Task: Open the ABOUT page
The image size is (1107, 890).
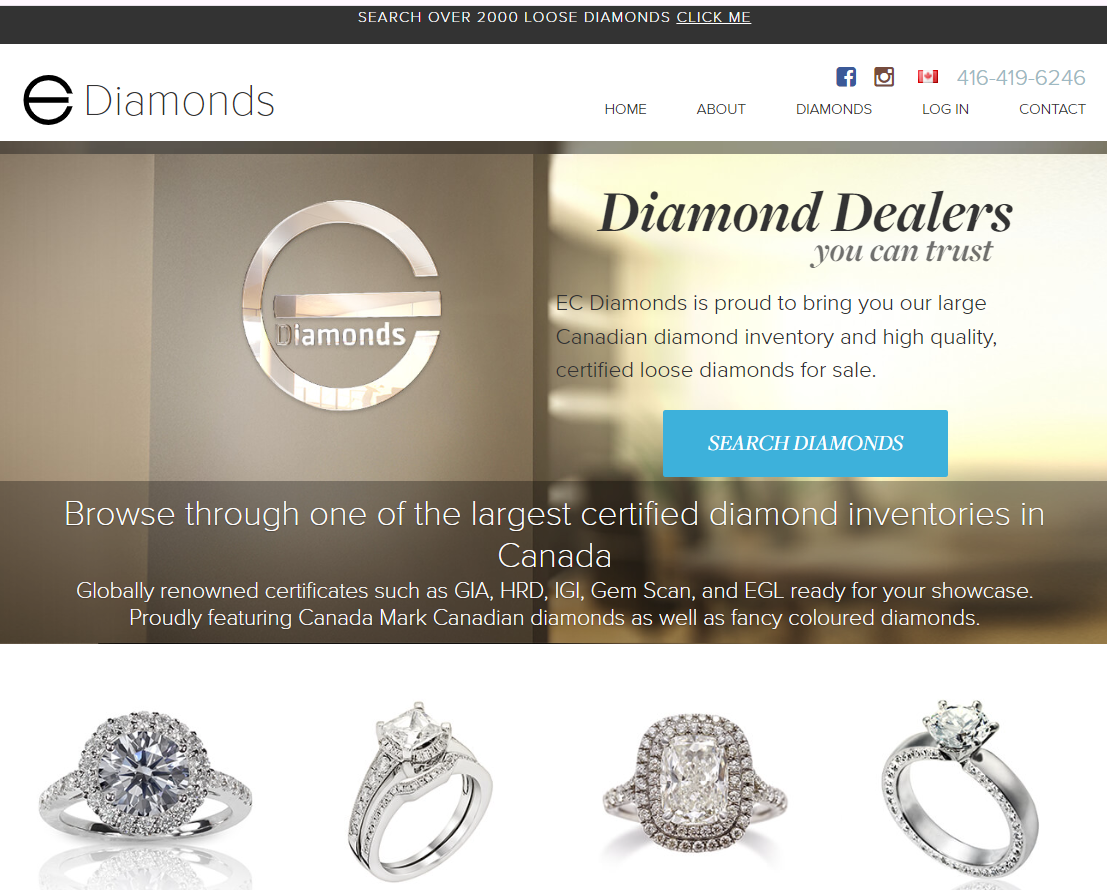Action: (721, 109)
